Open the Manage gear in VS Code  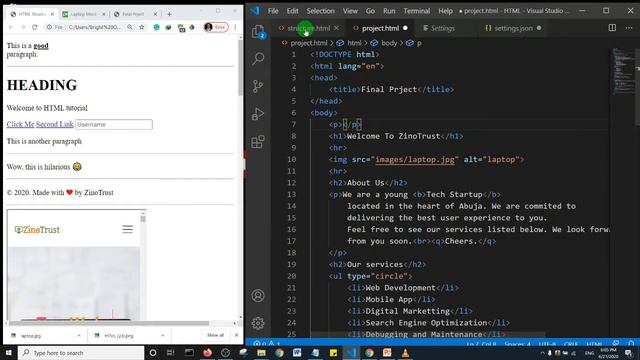[x=258, y=323]
